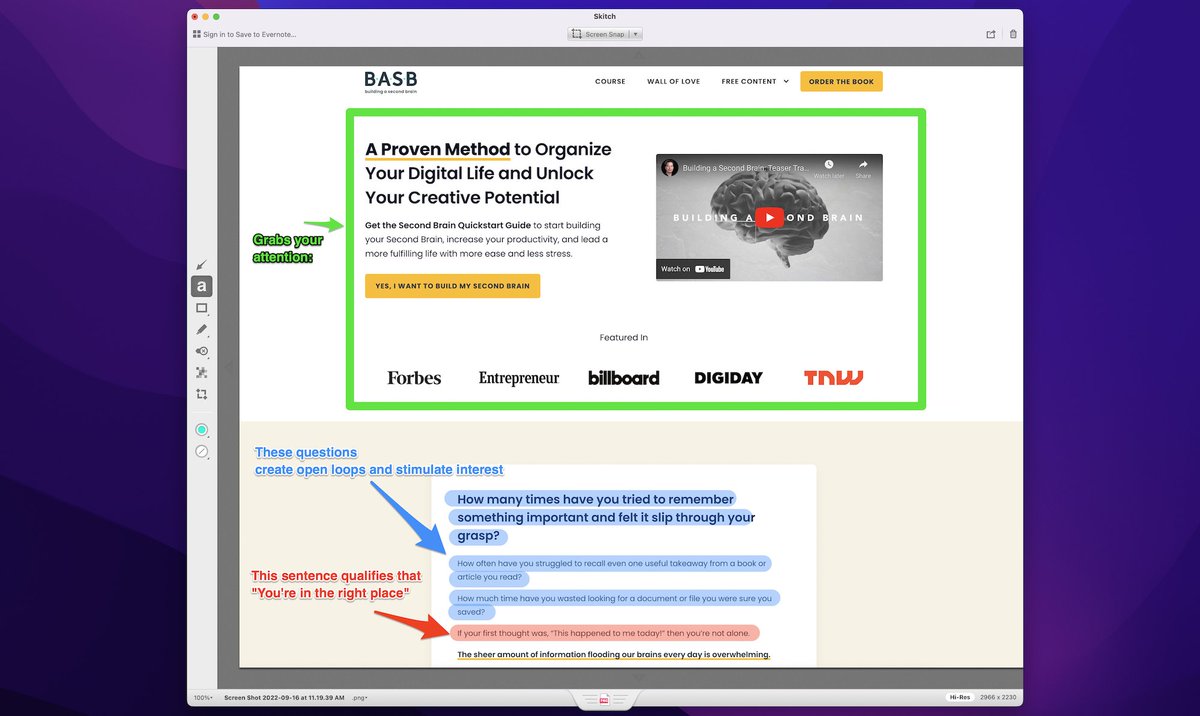Open the FREE CONTENT menu

click(755, 82)
